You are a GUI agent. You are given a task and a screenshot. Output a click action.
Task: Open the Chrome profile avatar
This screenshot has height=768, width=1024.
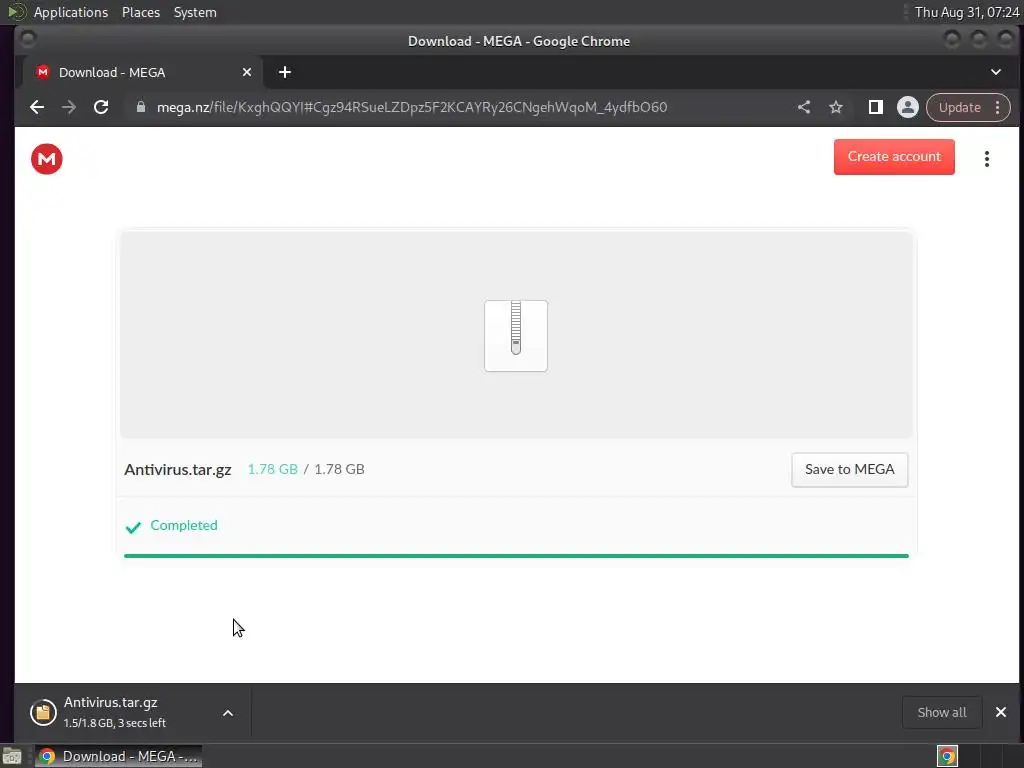pyautogui.click(x=907, y=107)
